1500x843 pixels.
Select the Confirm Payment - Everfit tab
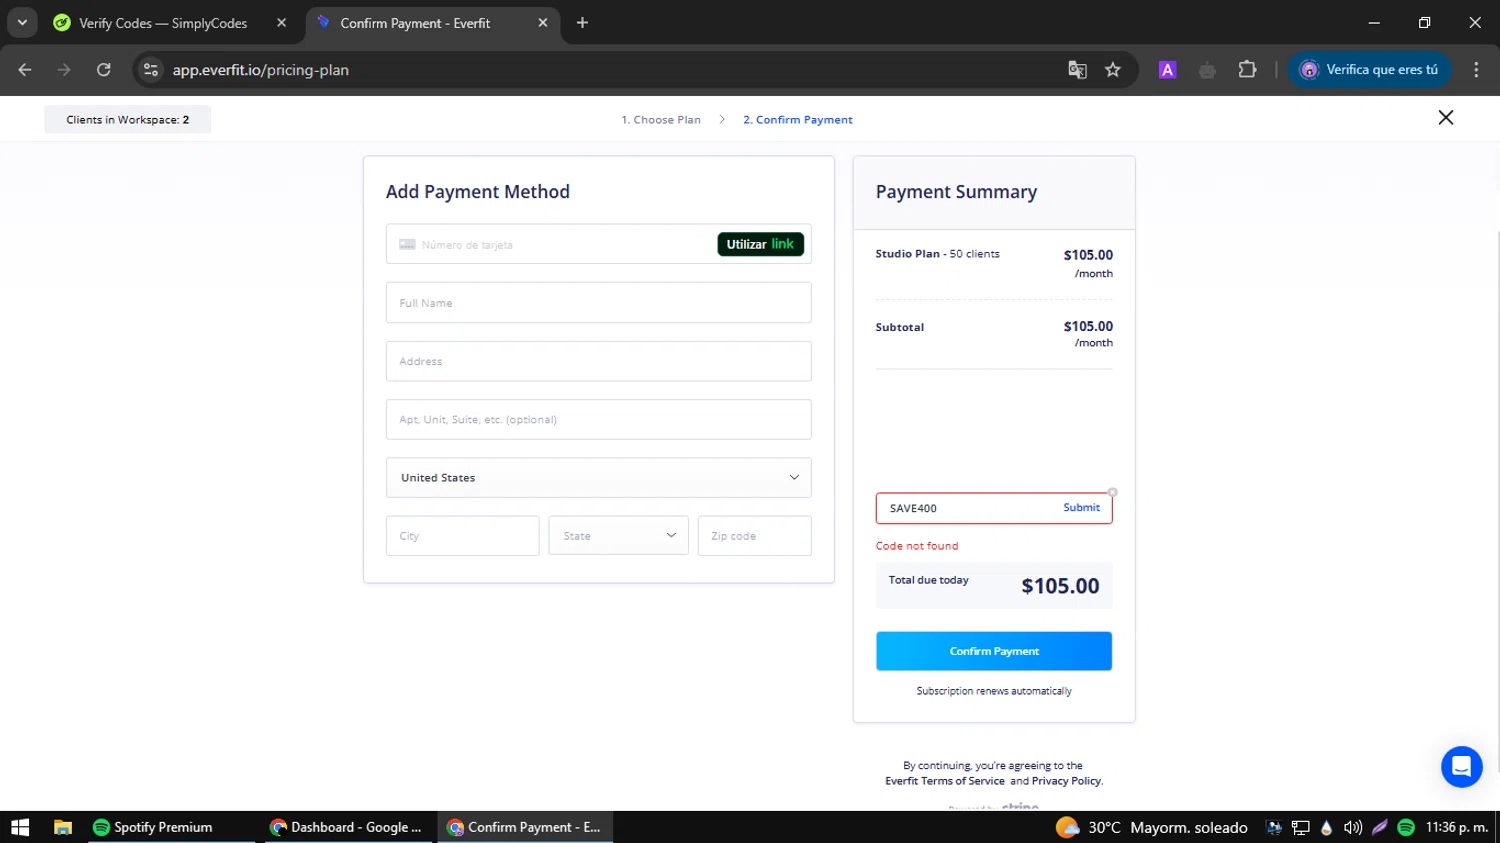pos(415,23)
